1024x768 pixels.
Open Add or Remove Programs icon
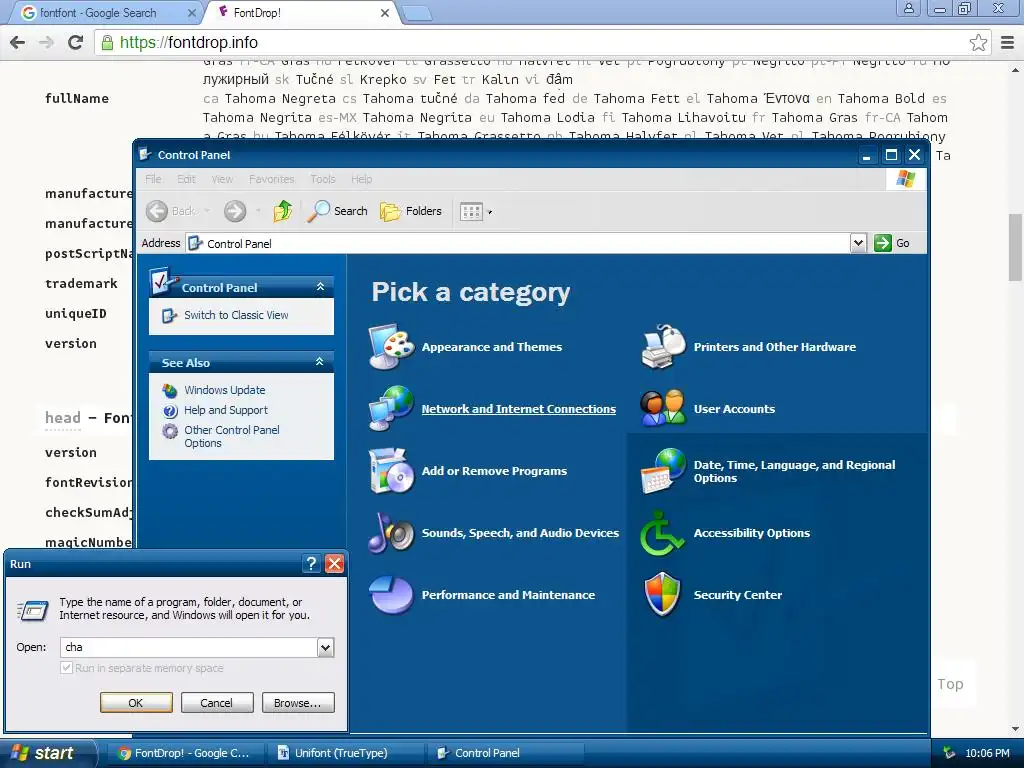click(x=391, y=471)
